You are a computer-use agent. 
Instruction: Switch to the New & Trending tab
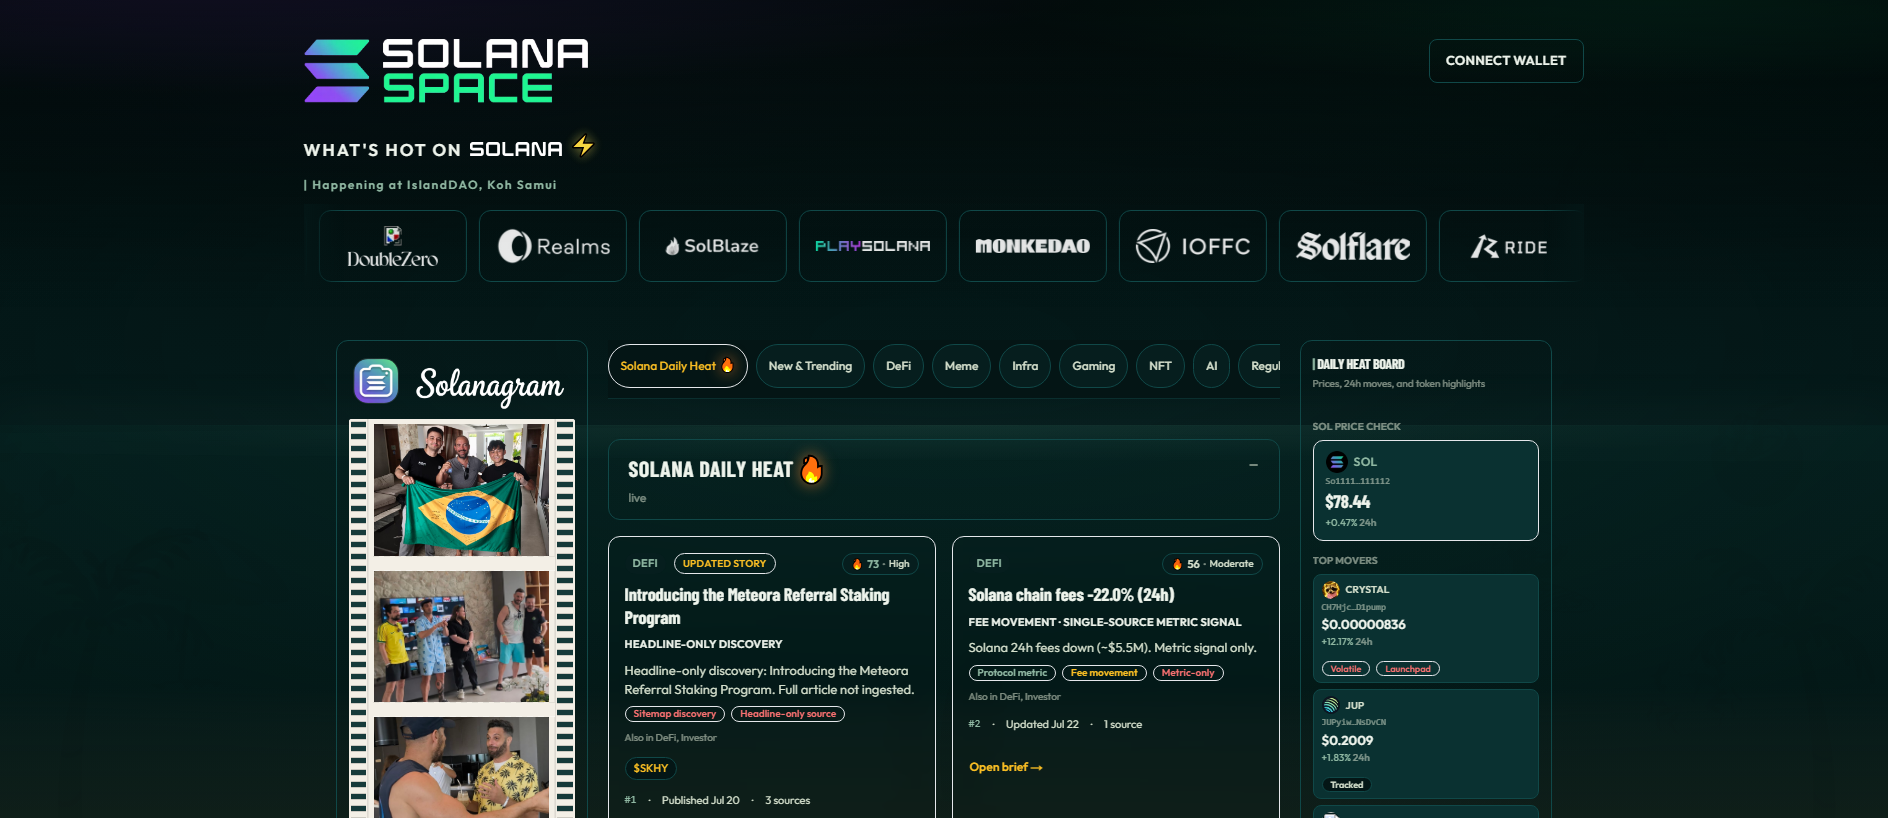[x=810, y=366]
